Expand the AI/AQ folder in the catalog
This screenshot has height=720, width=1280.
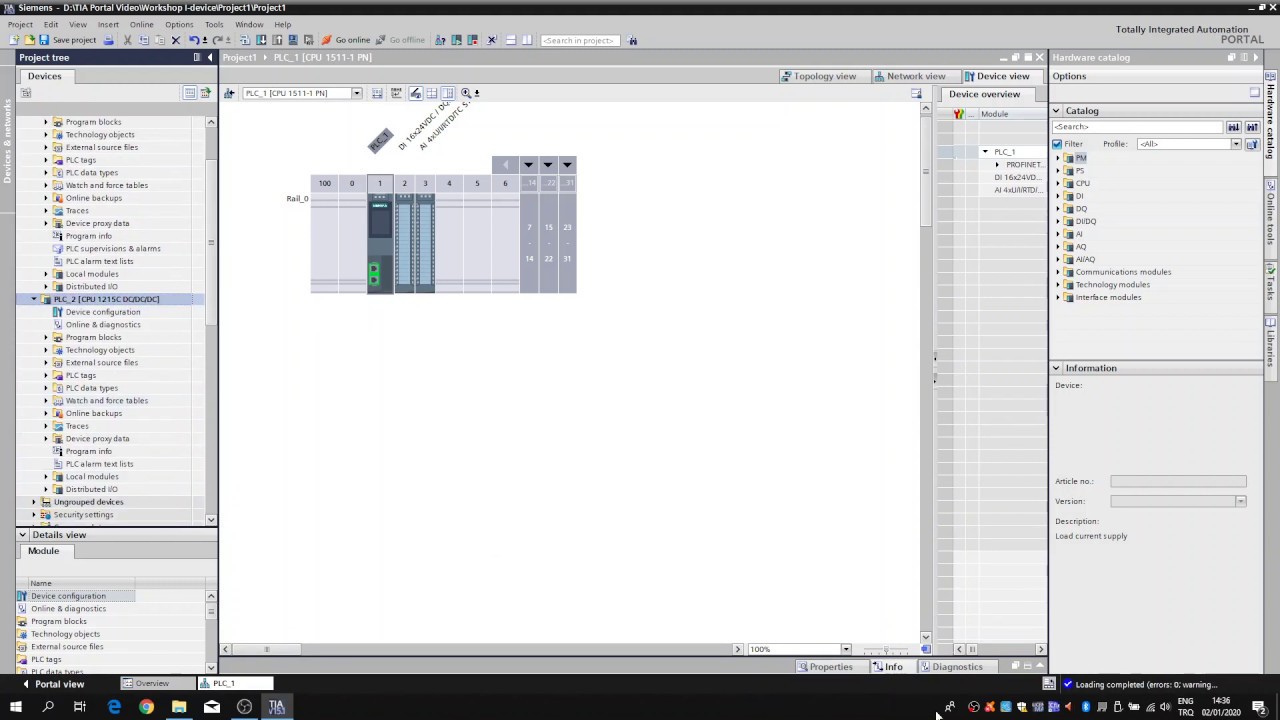pyautogui.click(x=1058, y=259)
